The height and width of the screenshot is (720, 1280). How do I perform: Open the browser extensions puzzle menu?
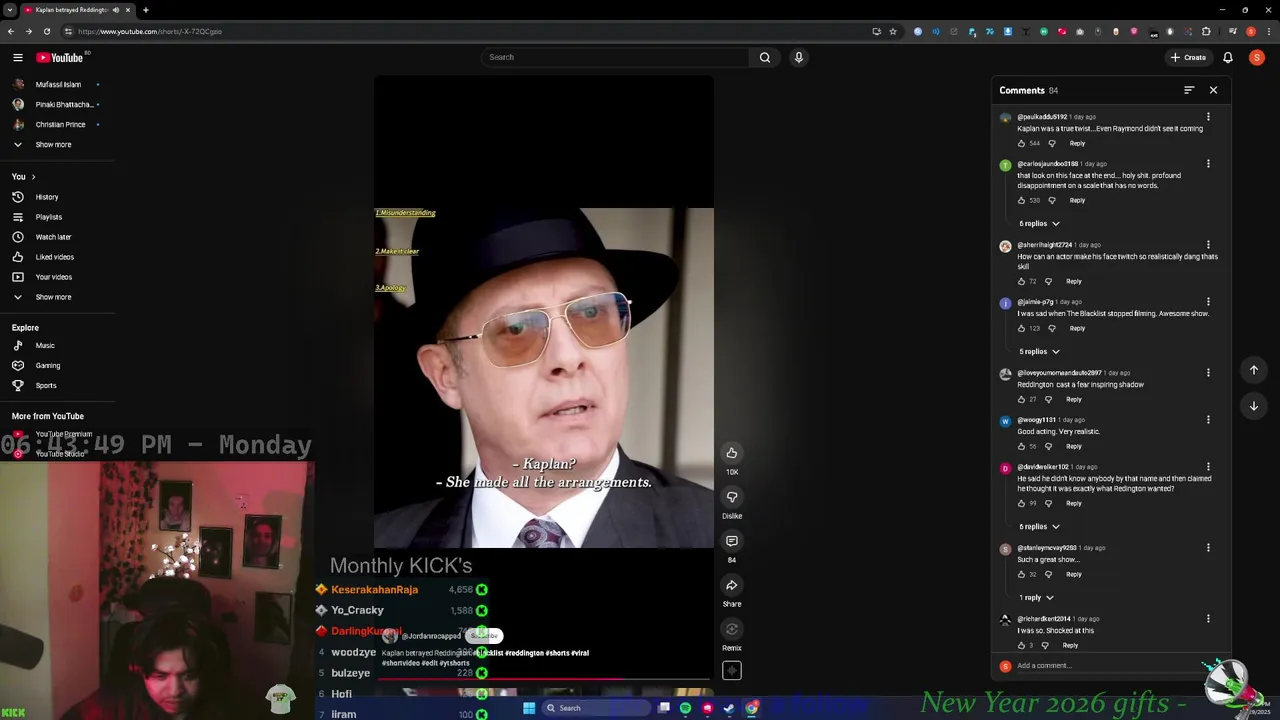pos(1206,31)
